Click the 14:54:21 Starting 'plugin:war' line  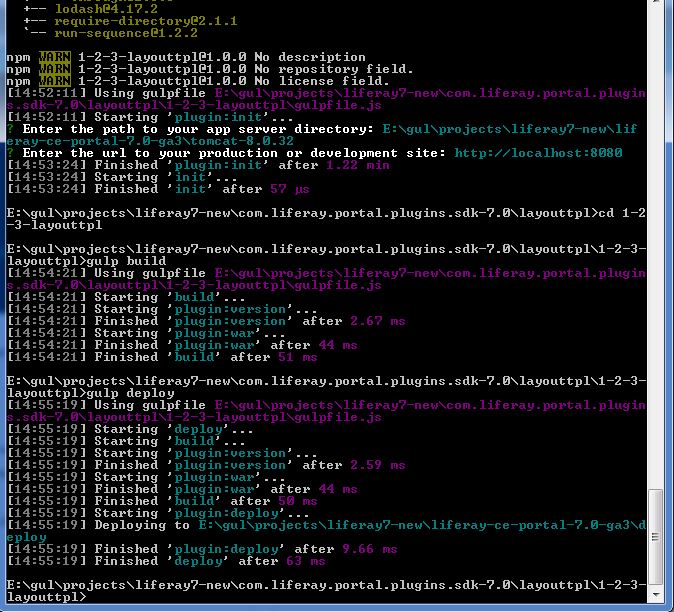(x=146, y=333)
